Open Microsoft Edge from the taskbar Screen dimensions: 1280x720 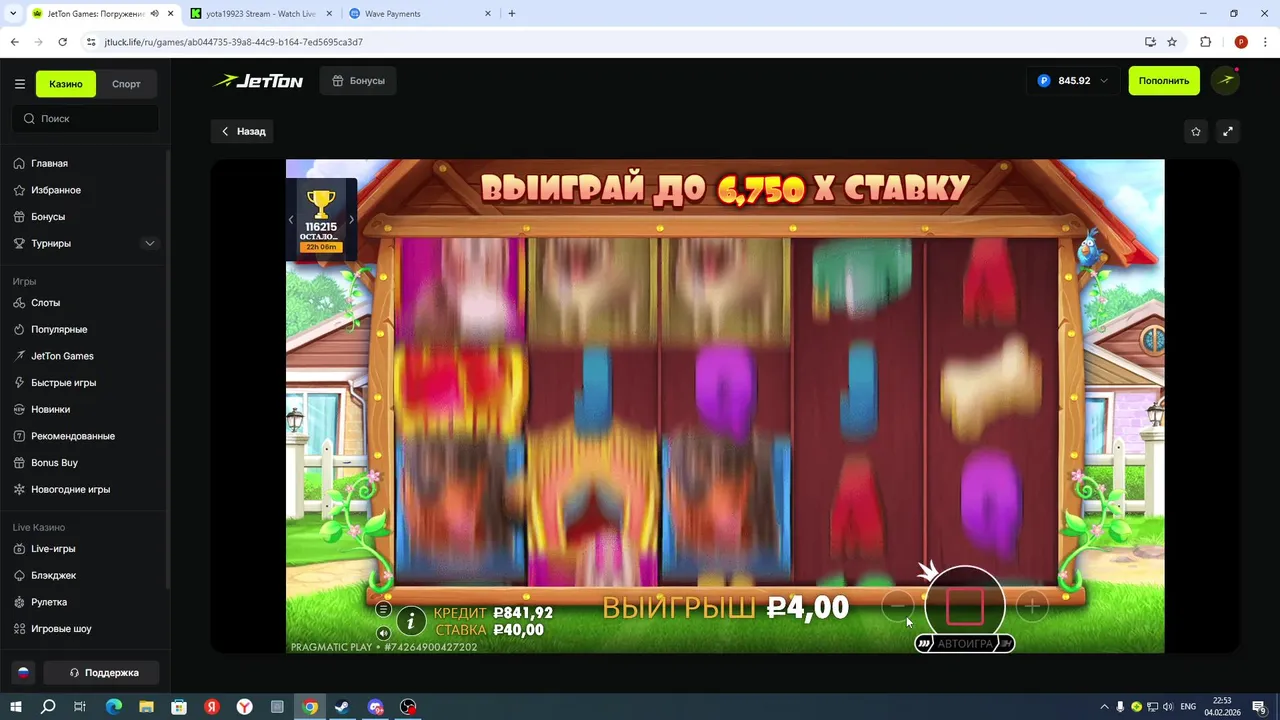point(113,707)
